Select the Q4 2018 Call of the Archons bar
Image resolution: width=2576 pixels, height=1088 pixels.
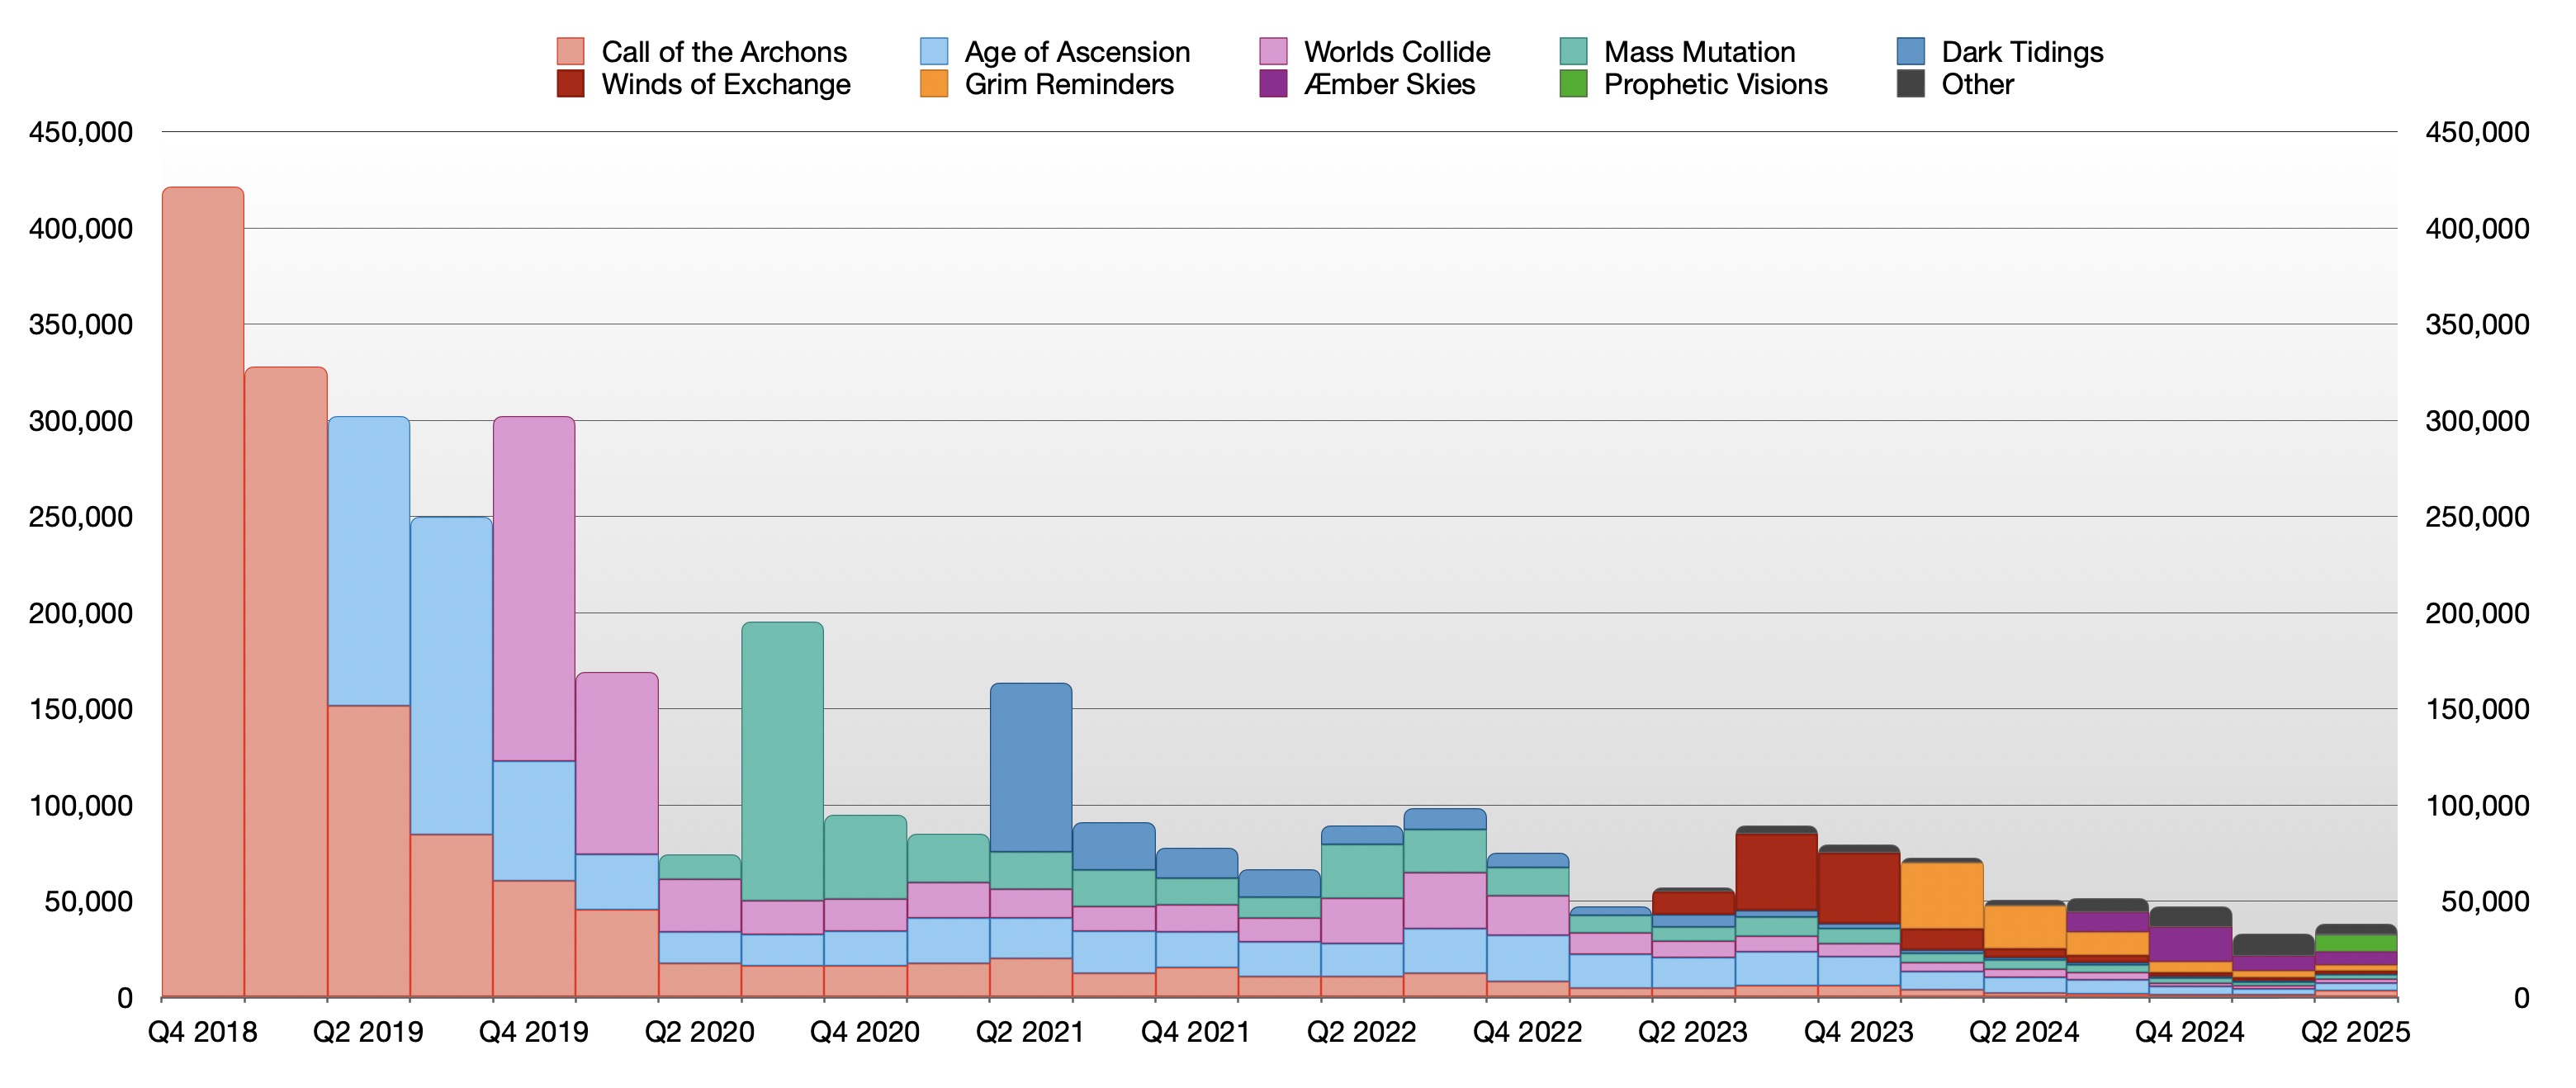tap(203, 590)
